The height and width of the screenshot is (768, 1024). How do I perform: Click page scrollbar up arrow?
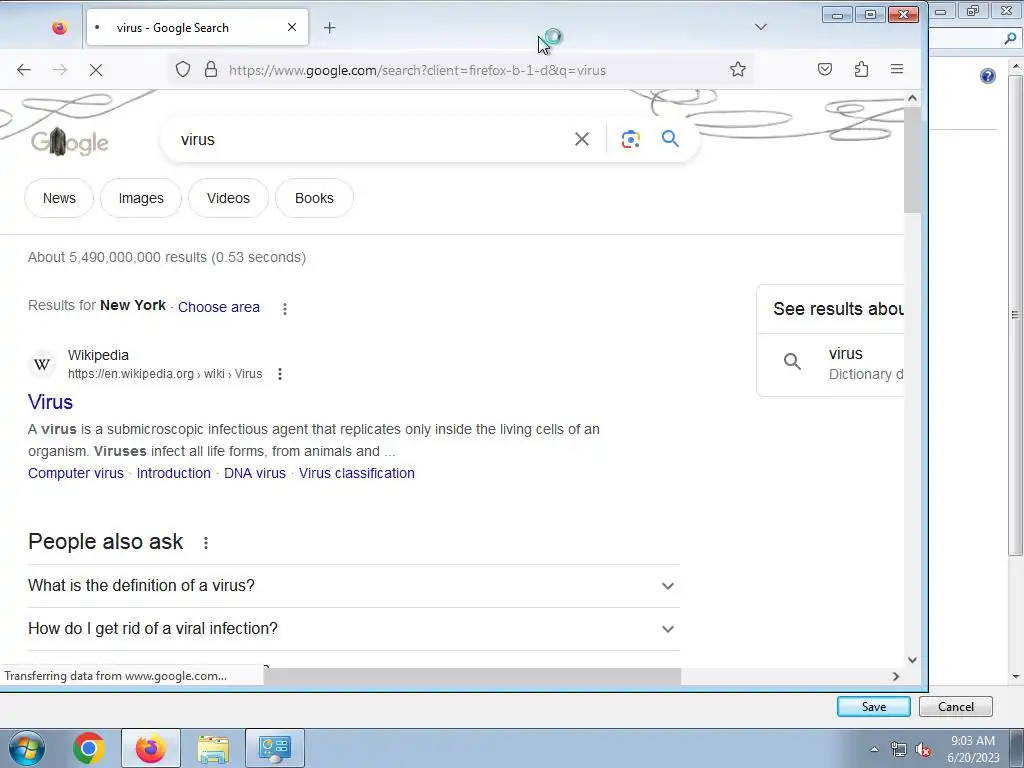912,98
